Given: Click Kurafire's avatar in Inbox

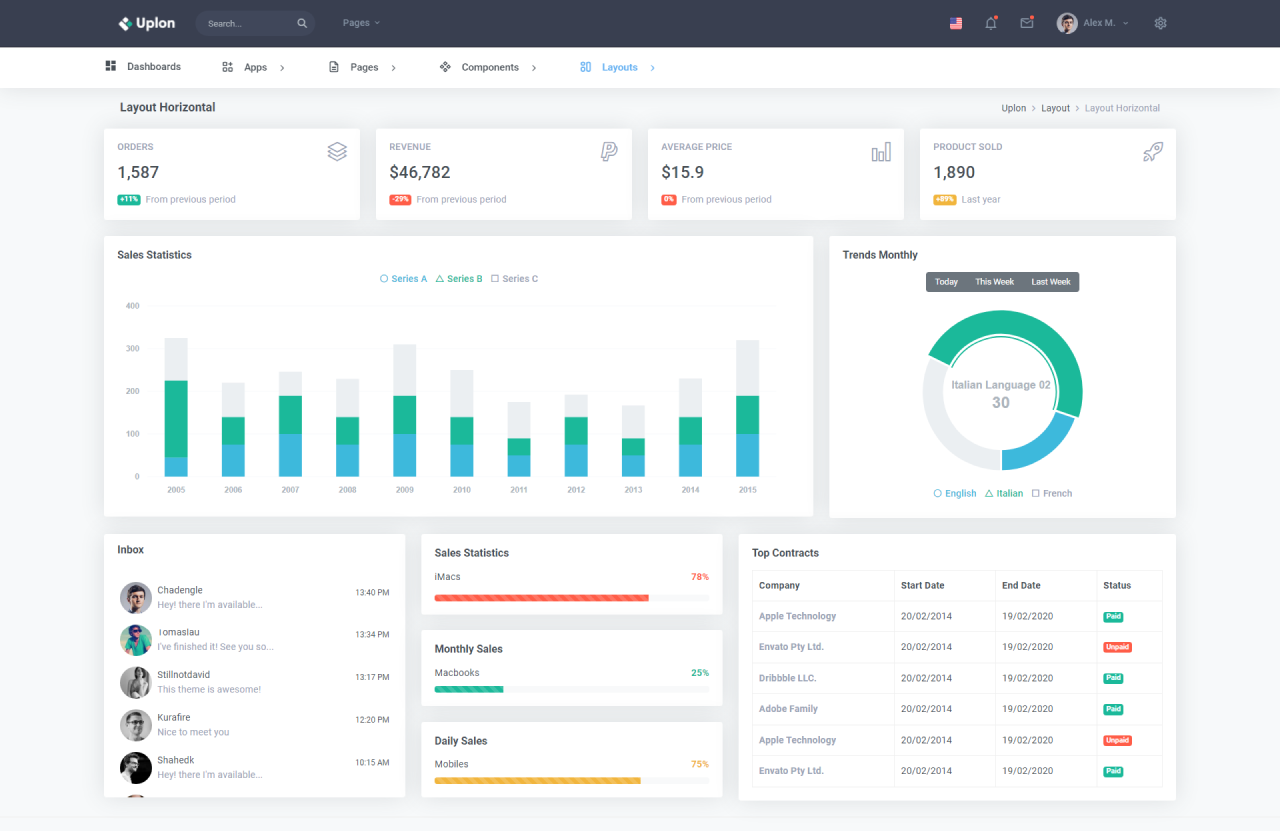Looking at the screenshot, I should tap(136, 725).
